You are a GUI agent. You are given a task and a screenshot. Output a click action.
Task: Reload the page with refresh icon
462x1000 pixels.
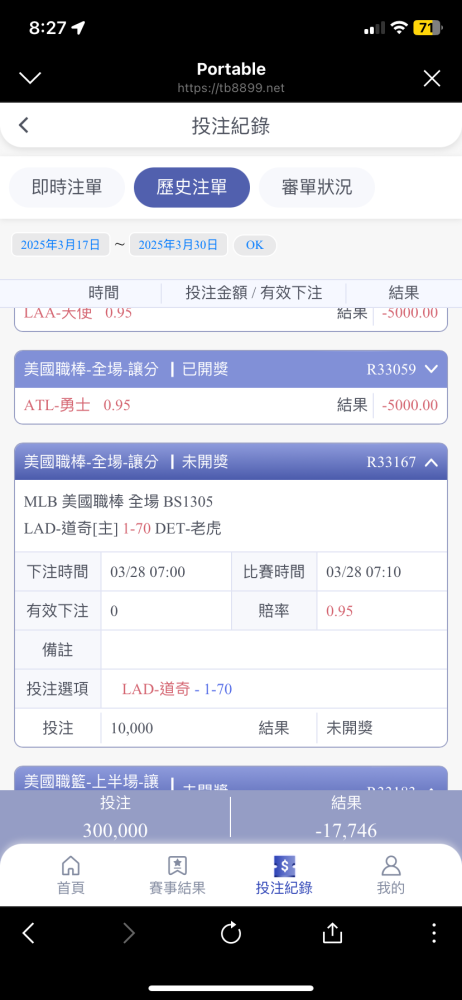point(231,934)
